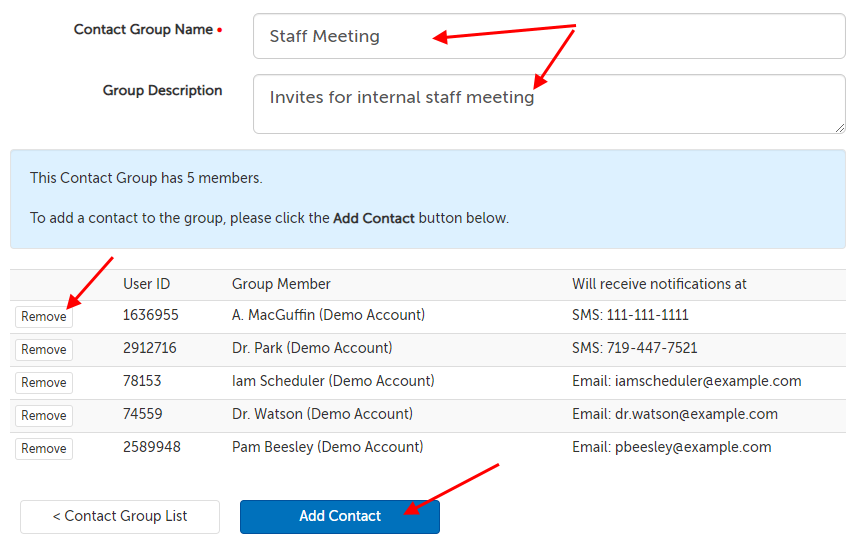Viewport: 852px width, 541px height.
Task: Click the Contact Group Name label
Action: pos(143,30)
